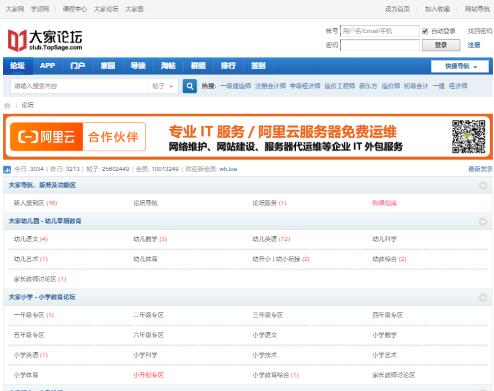
Task: Open the 帖子 search type dropdown
Action: 162,86
